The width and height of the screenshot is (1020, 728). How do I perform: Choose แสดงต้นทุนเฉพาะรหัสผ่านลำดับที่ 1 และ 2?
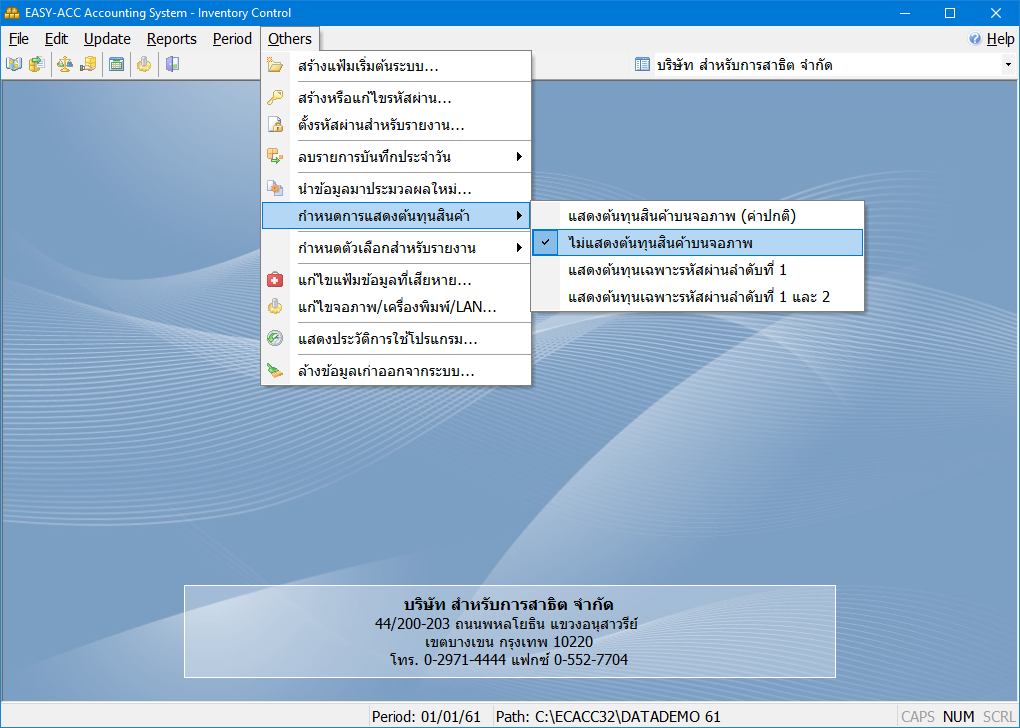pyautogui.click(x=696, y=297)
